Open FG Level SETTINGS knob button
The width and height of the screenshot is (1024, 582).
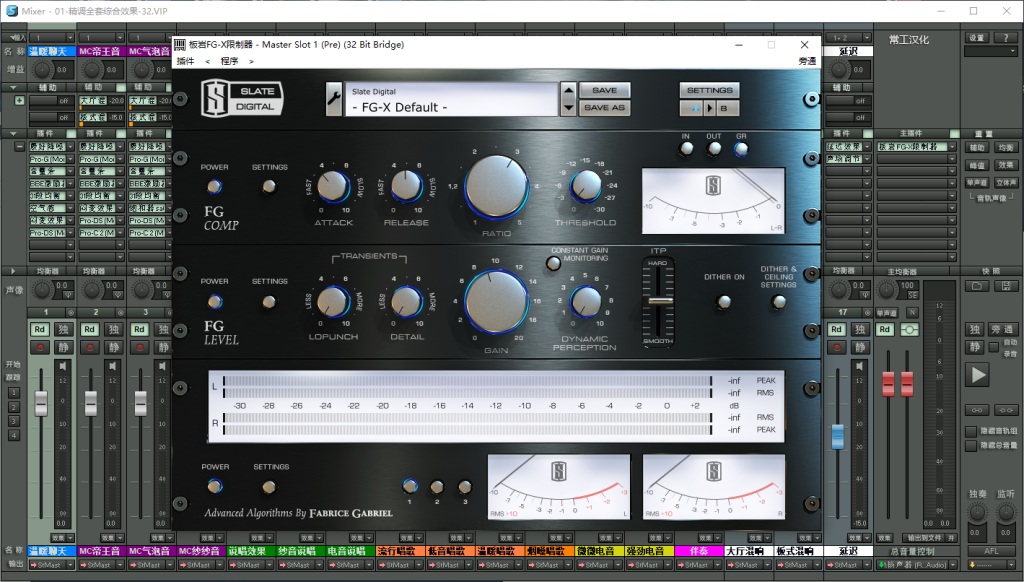[x=269, y=302]
